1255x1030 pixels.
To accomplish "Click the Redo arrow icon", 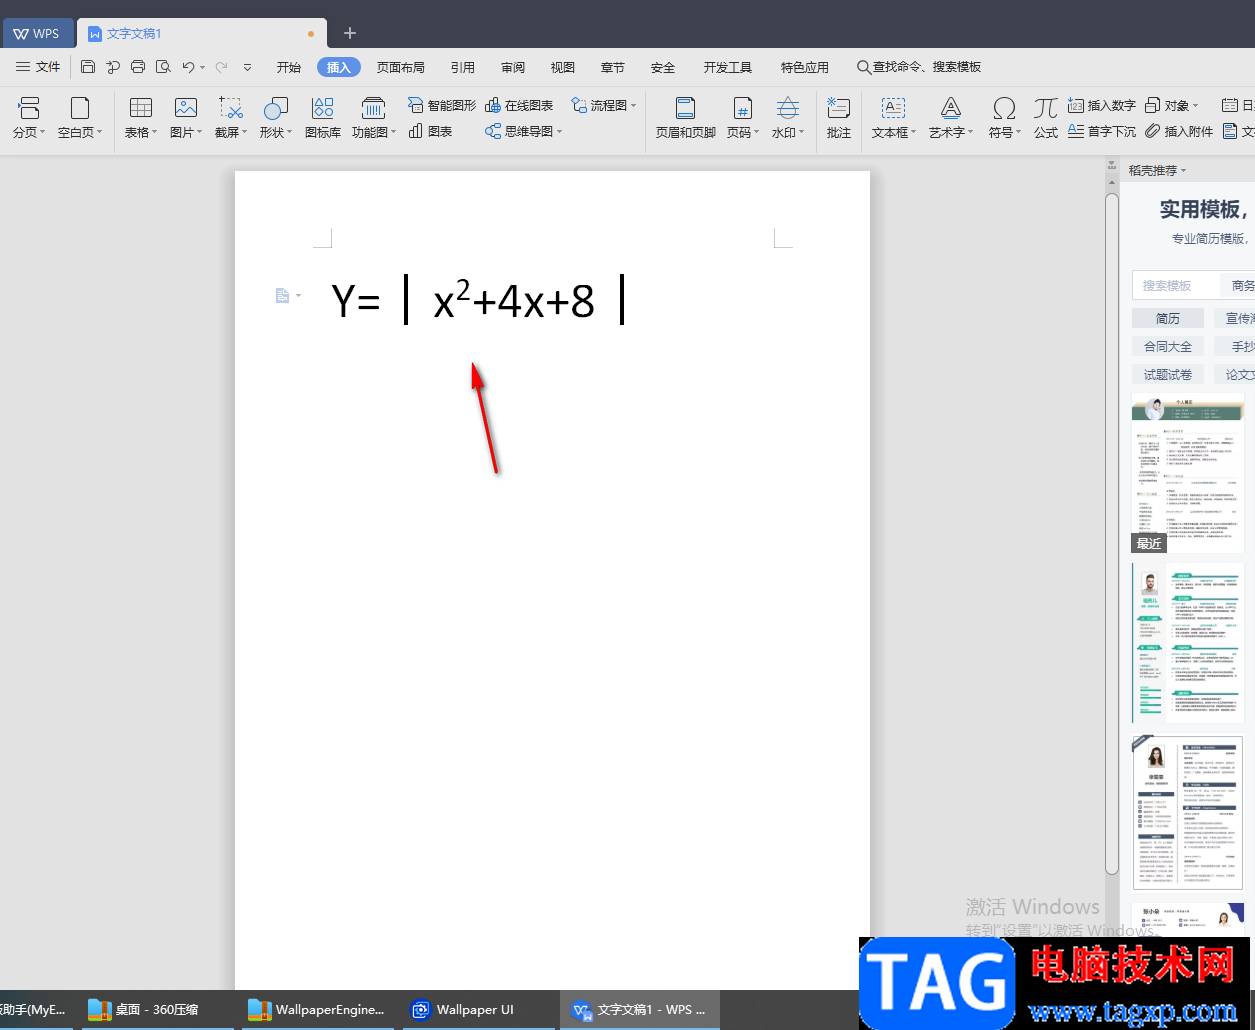I will [x=222, y=67].
